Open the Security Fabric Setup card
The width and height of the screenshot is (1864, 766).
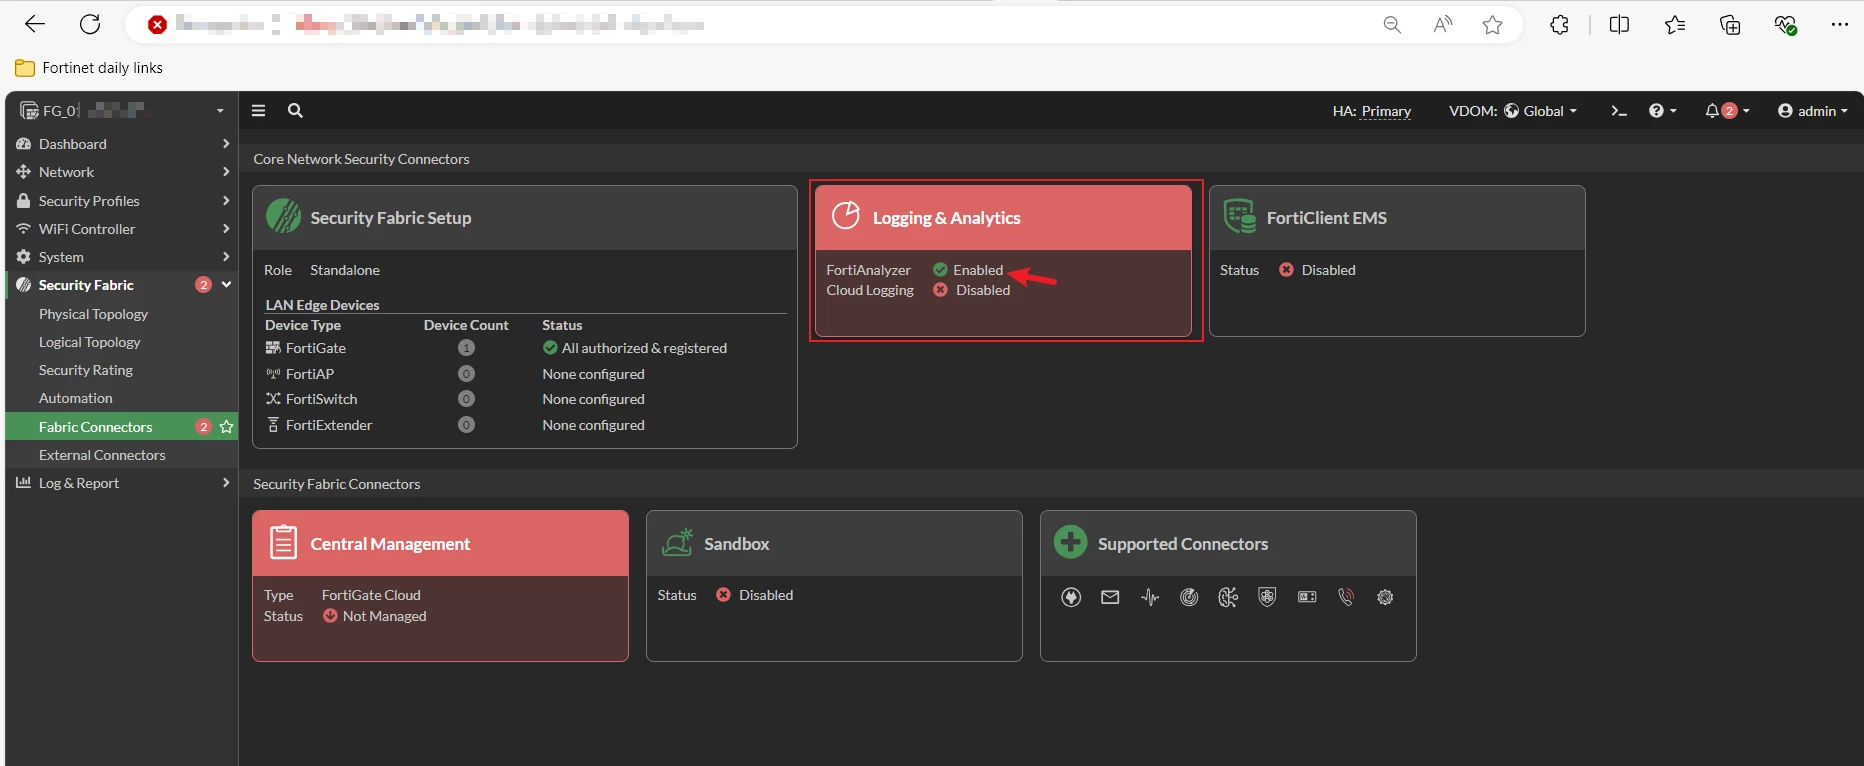pos(525,317)
